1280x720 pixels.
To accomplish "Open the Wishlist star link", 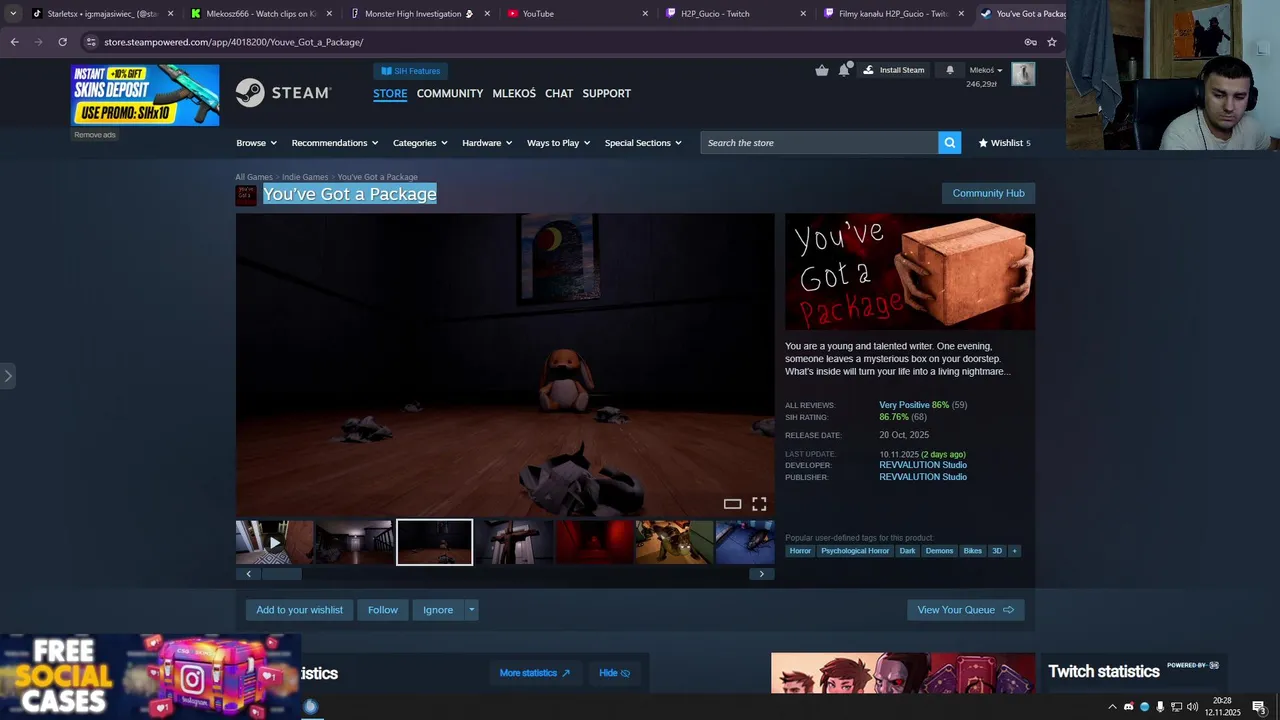I will pyautogui.click(x=1004, y=143).
